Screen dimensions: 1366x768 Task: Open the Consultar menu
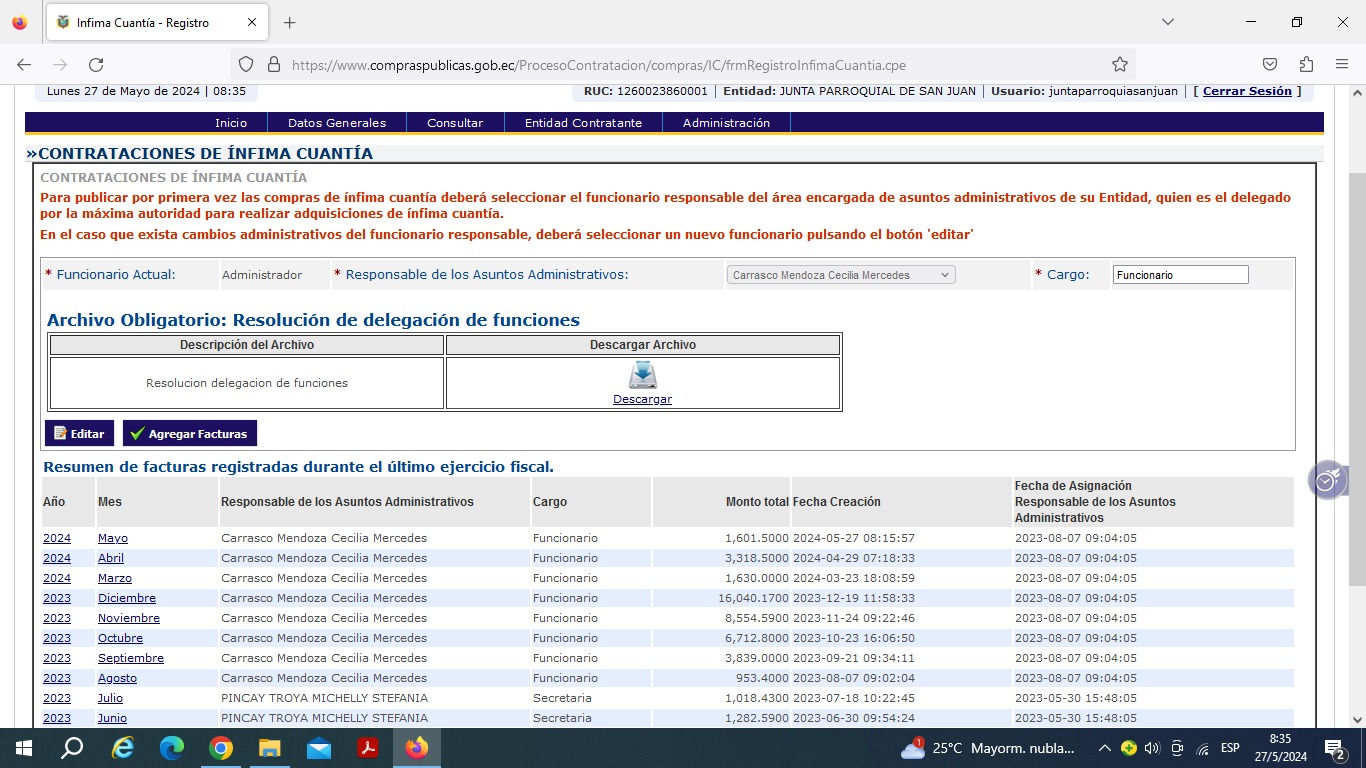(x=455, y=123)
